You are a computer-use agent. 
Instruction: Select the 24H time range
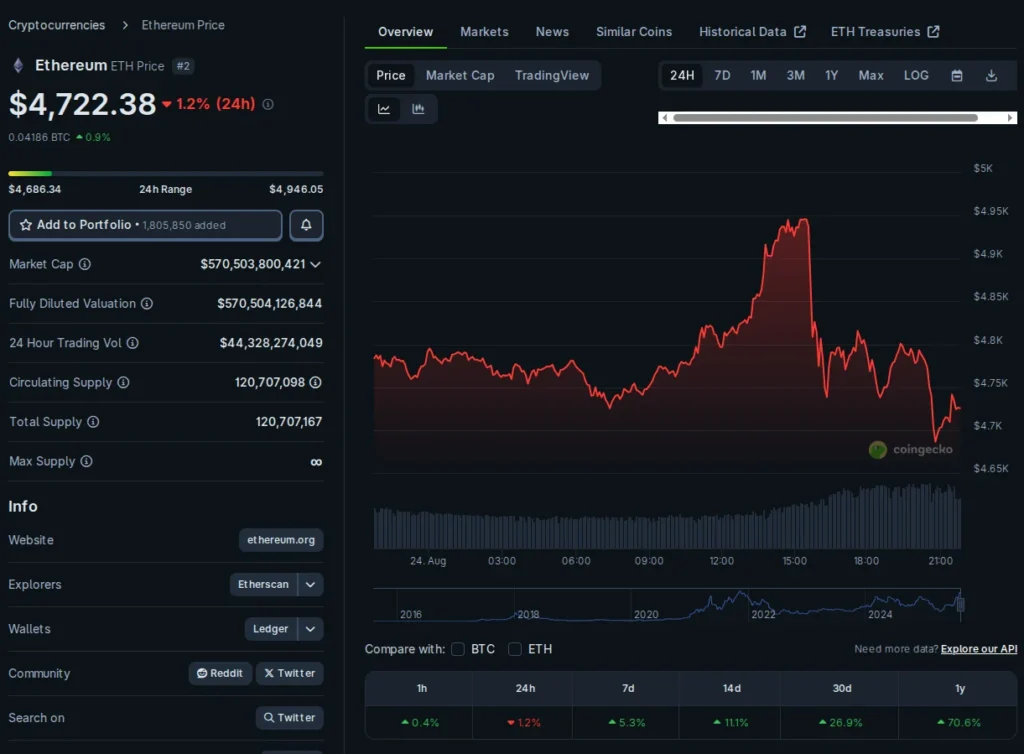[682, 76]
